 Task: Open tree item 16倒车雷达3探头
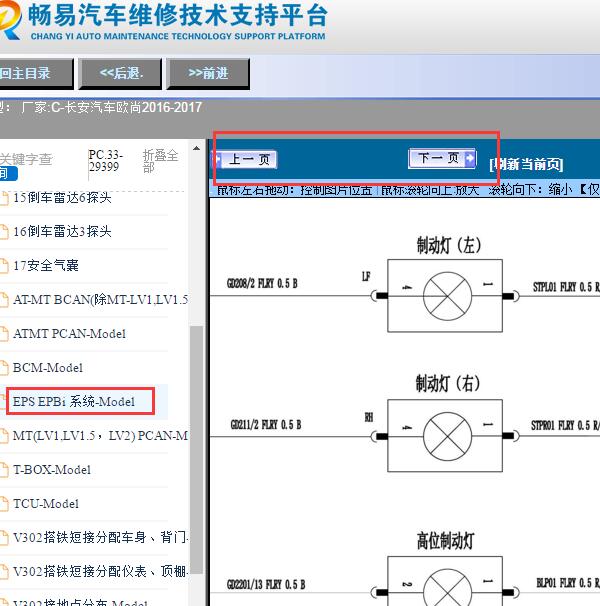pyautogui.click(x=62, y=232)
